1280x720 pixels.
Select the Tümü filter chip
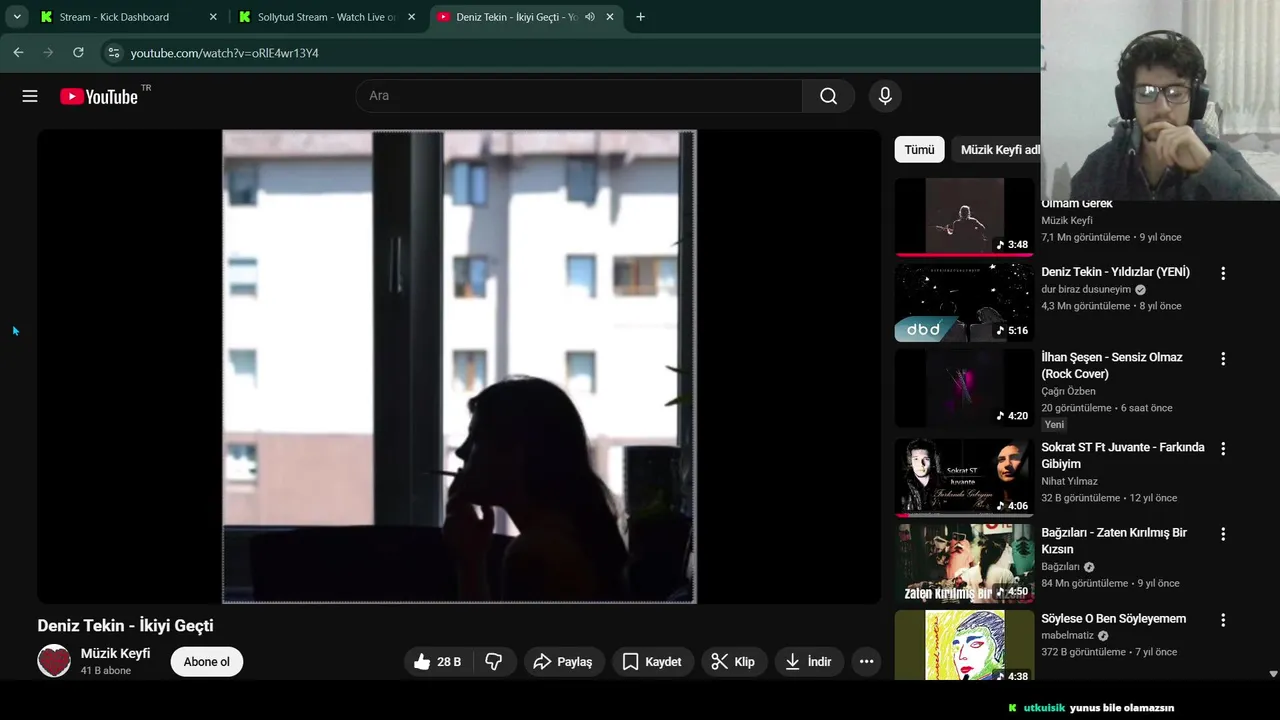click(919, 150)
